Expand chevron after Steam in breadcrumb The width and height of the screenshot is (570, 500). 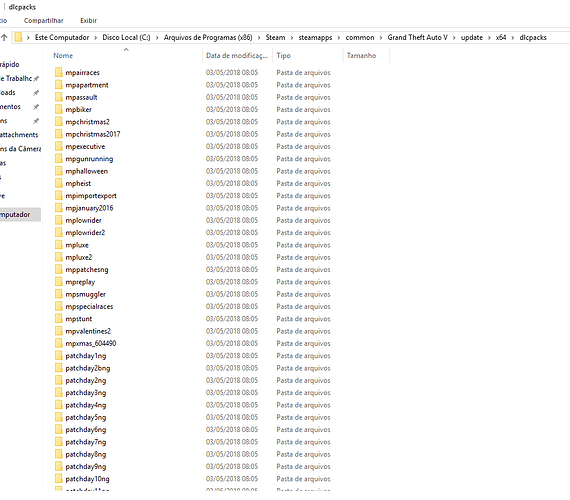click(292, 37)
